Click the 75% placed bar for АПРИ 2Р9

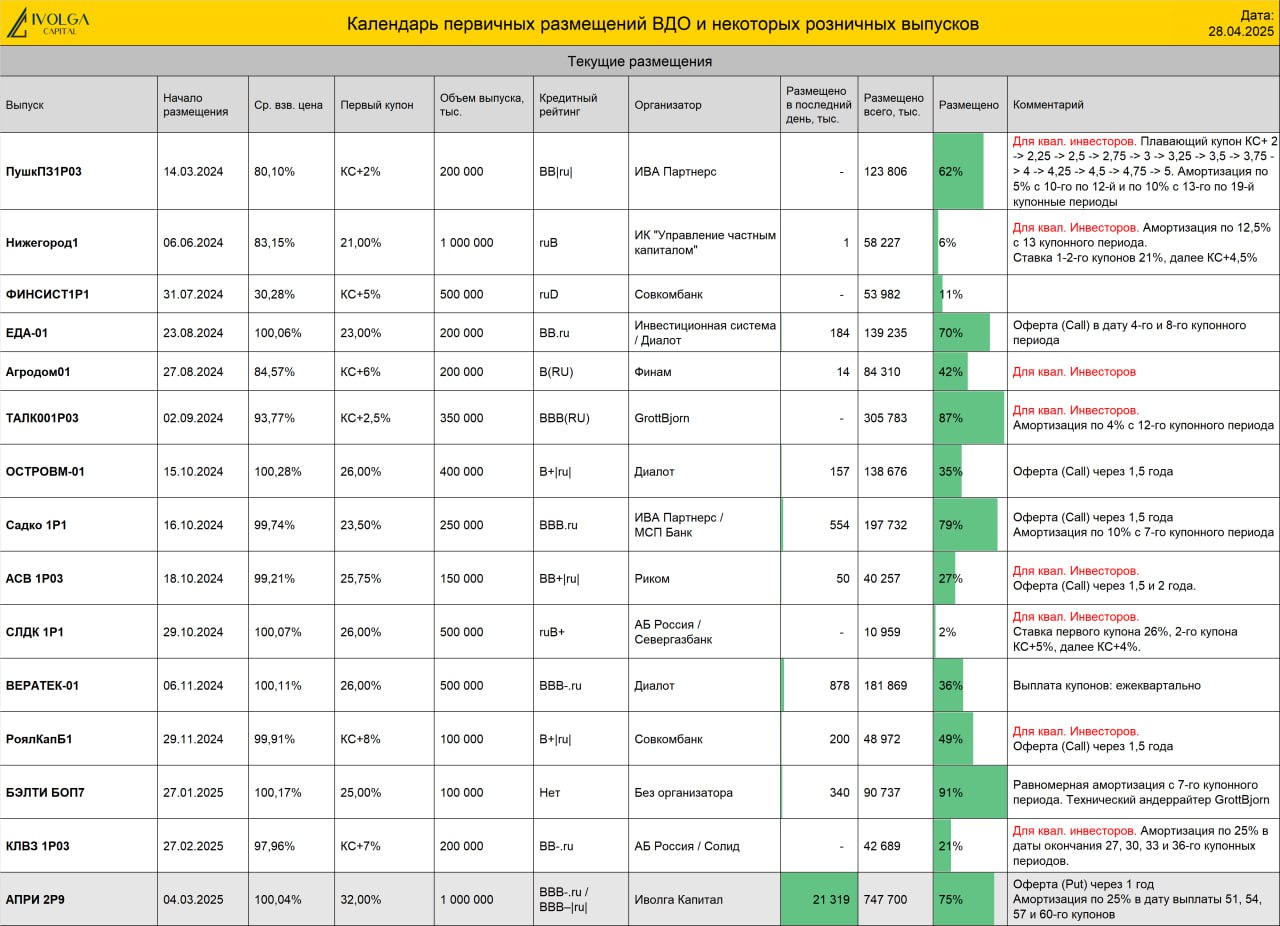click(964, 899)
